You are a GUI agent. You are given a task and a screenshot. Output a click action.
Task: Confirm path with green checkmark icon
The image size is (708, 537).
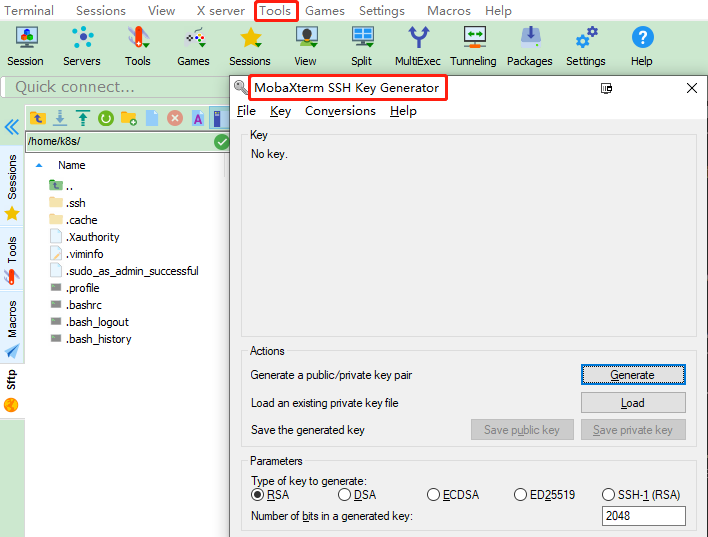[x=221, y=142]
